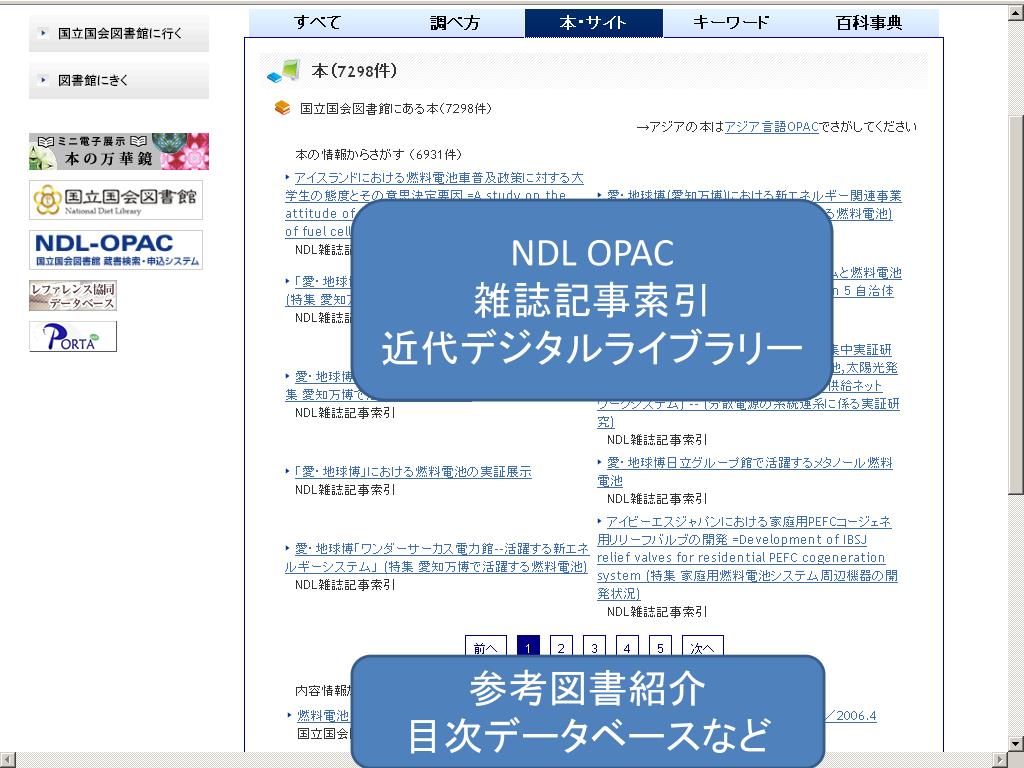Open 「愛・地球博」における燃料電池の実証展示 link
Viewport: 1024px width, 768px height.
[413, 472]
